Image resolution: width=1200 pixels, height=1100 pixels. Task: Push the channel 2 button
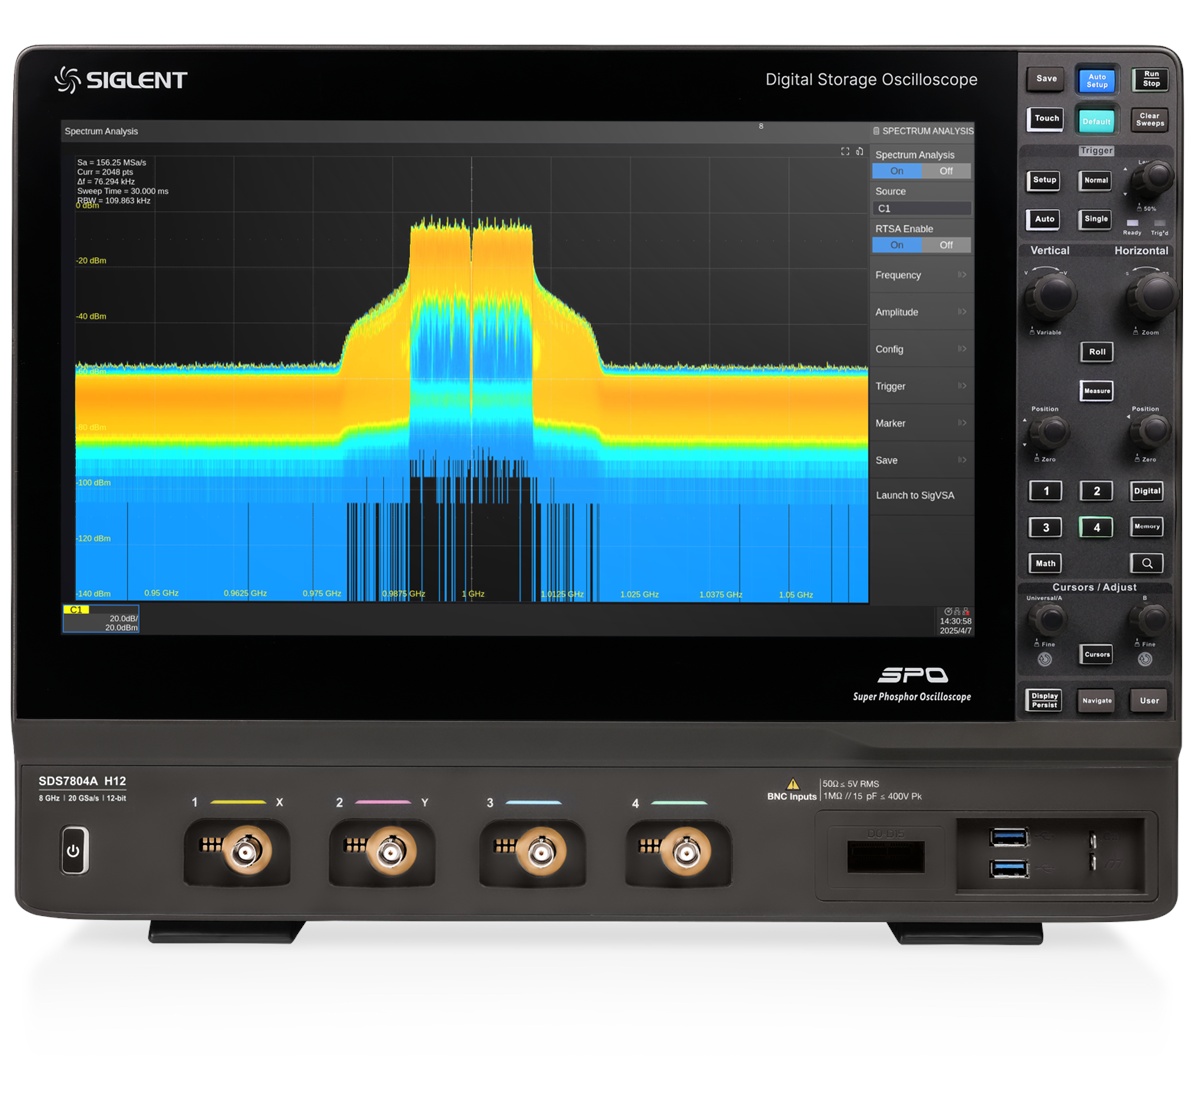point(1096,491)
